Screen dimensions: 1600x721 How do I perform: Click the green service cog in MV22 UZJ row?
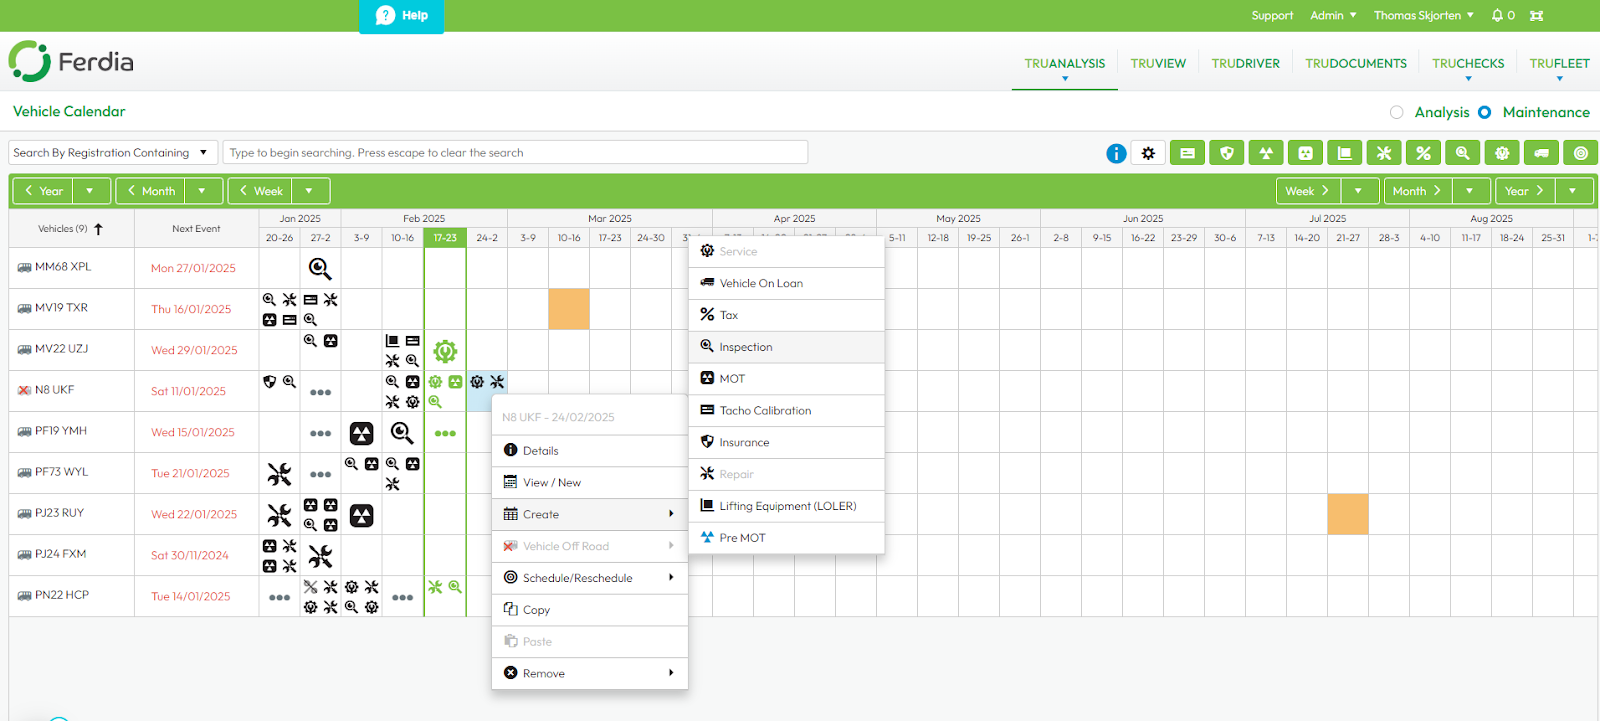click(445, 351)
